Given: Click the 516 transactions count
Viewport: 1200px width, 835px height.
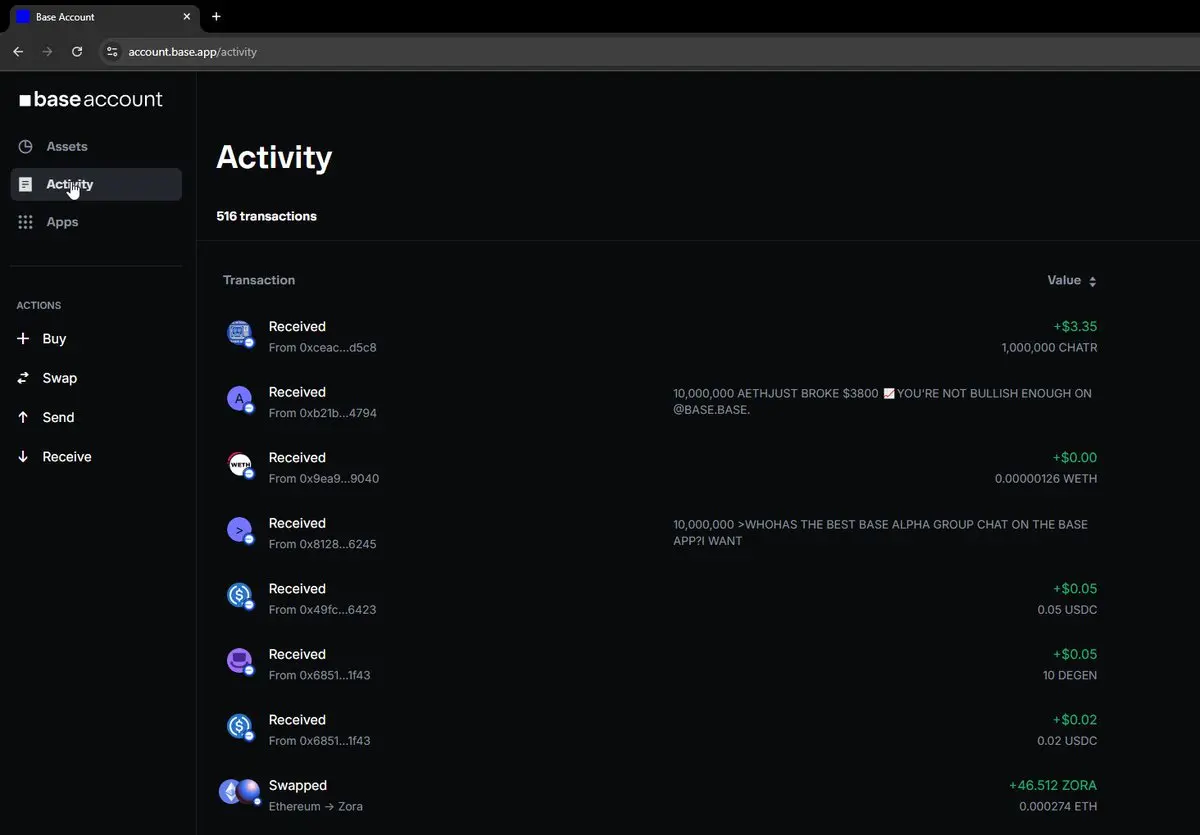Looking at the screenshot, I should click(266, 216).
